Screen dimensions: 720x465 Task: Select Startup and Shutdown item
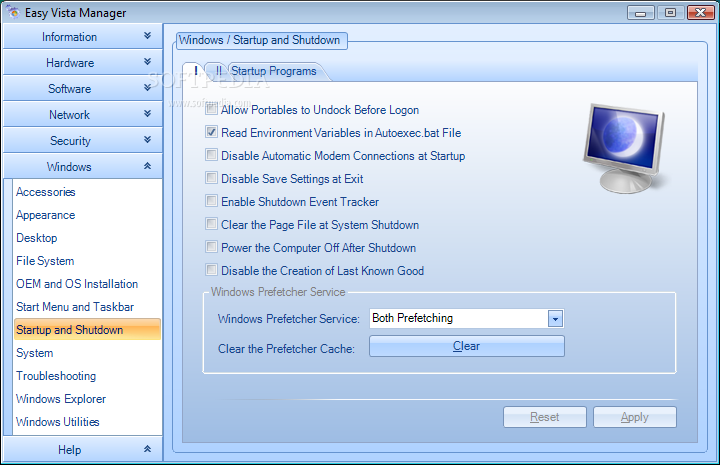pyautogui.click(x=87, y=330)
